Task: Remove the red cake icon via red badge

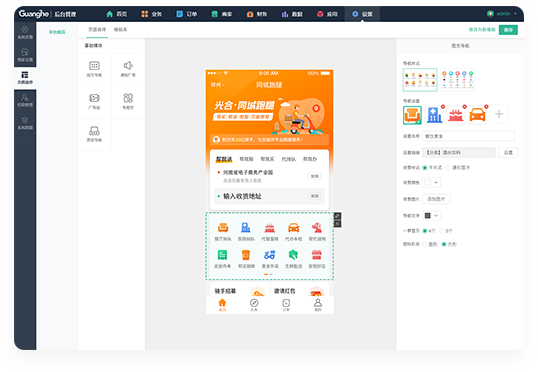Action: point(465,107)
